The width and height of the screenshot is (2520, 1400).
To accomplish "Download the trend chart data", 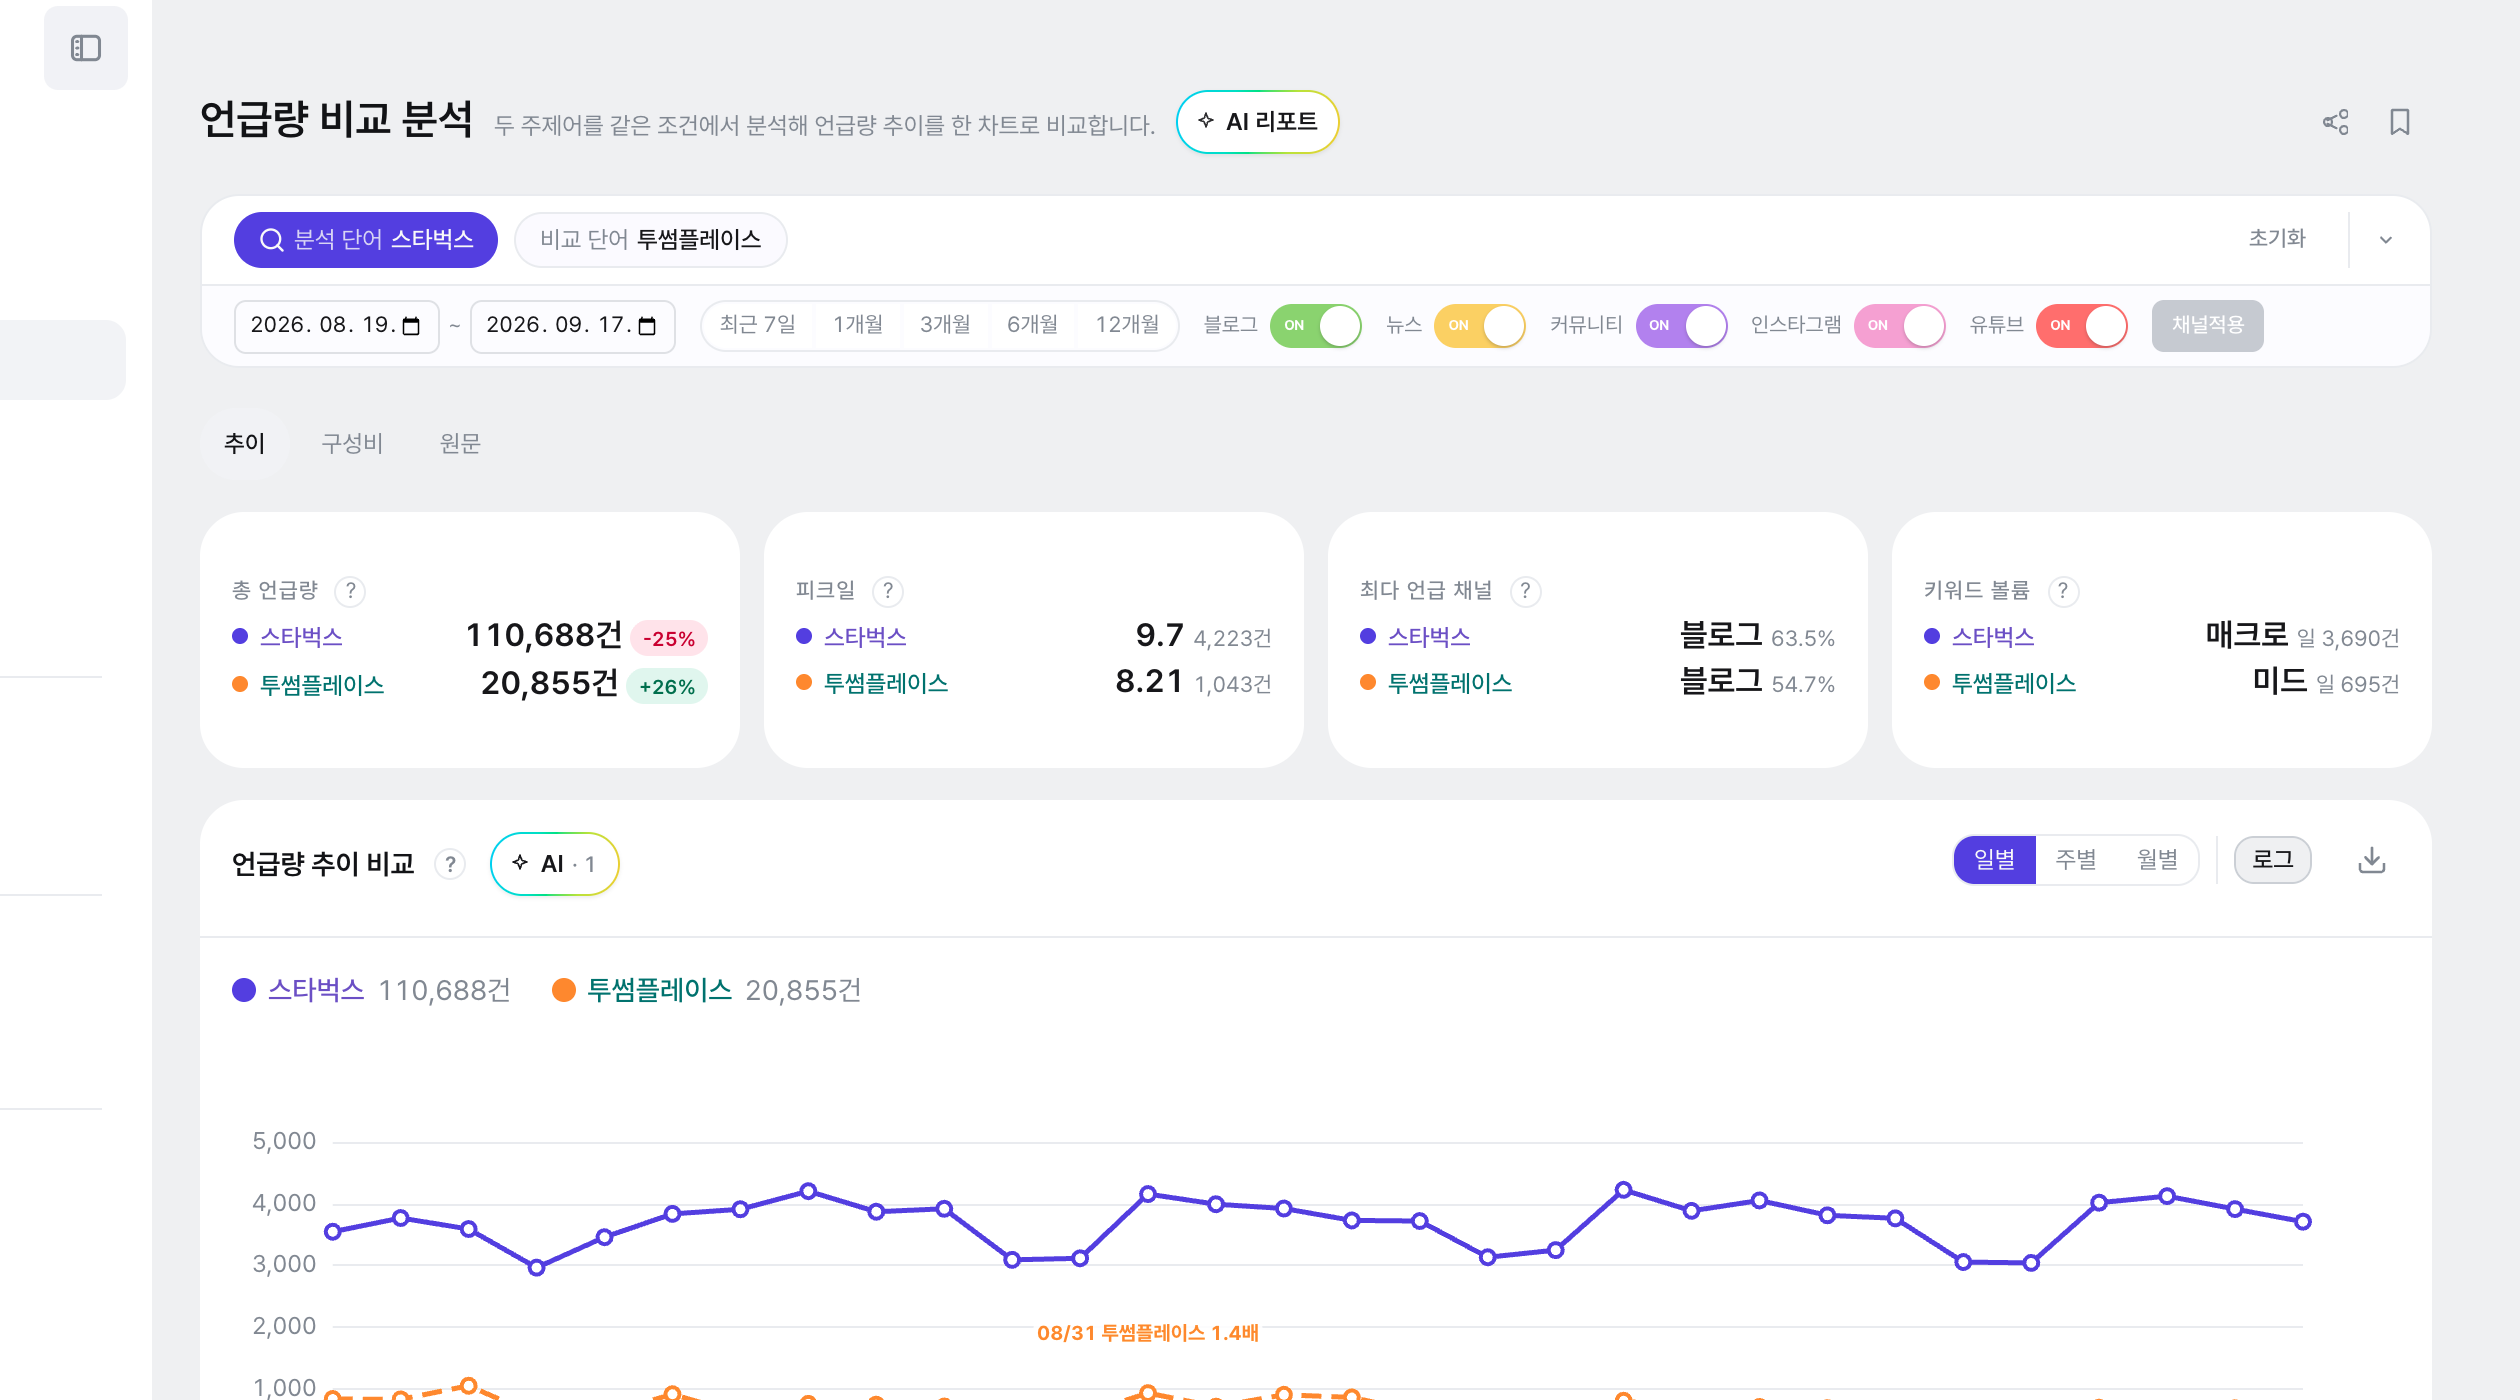I will 2372,860.
